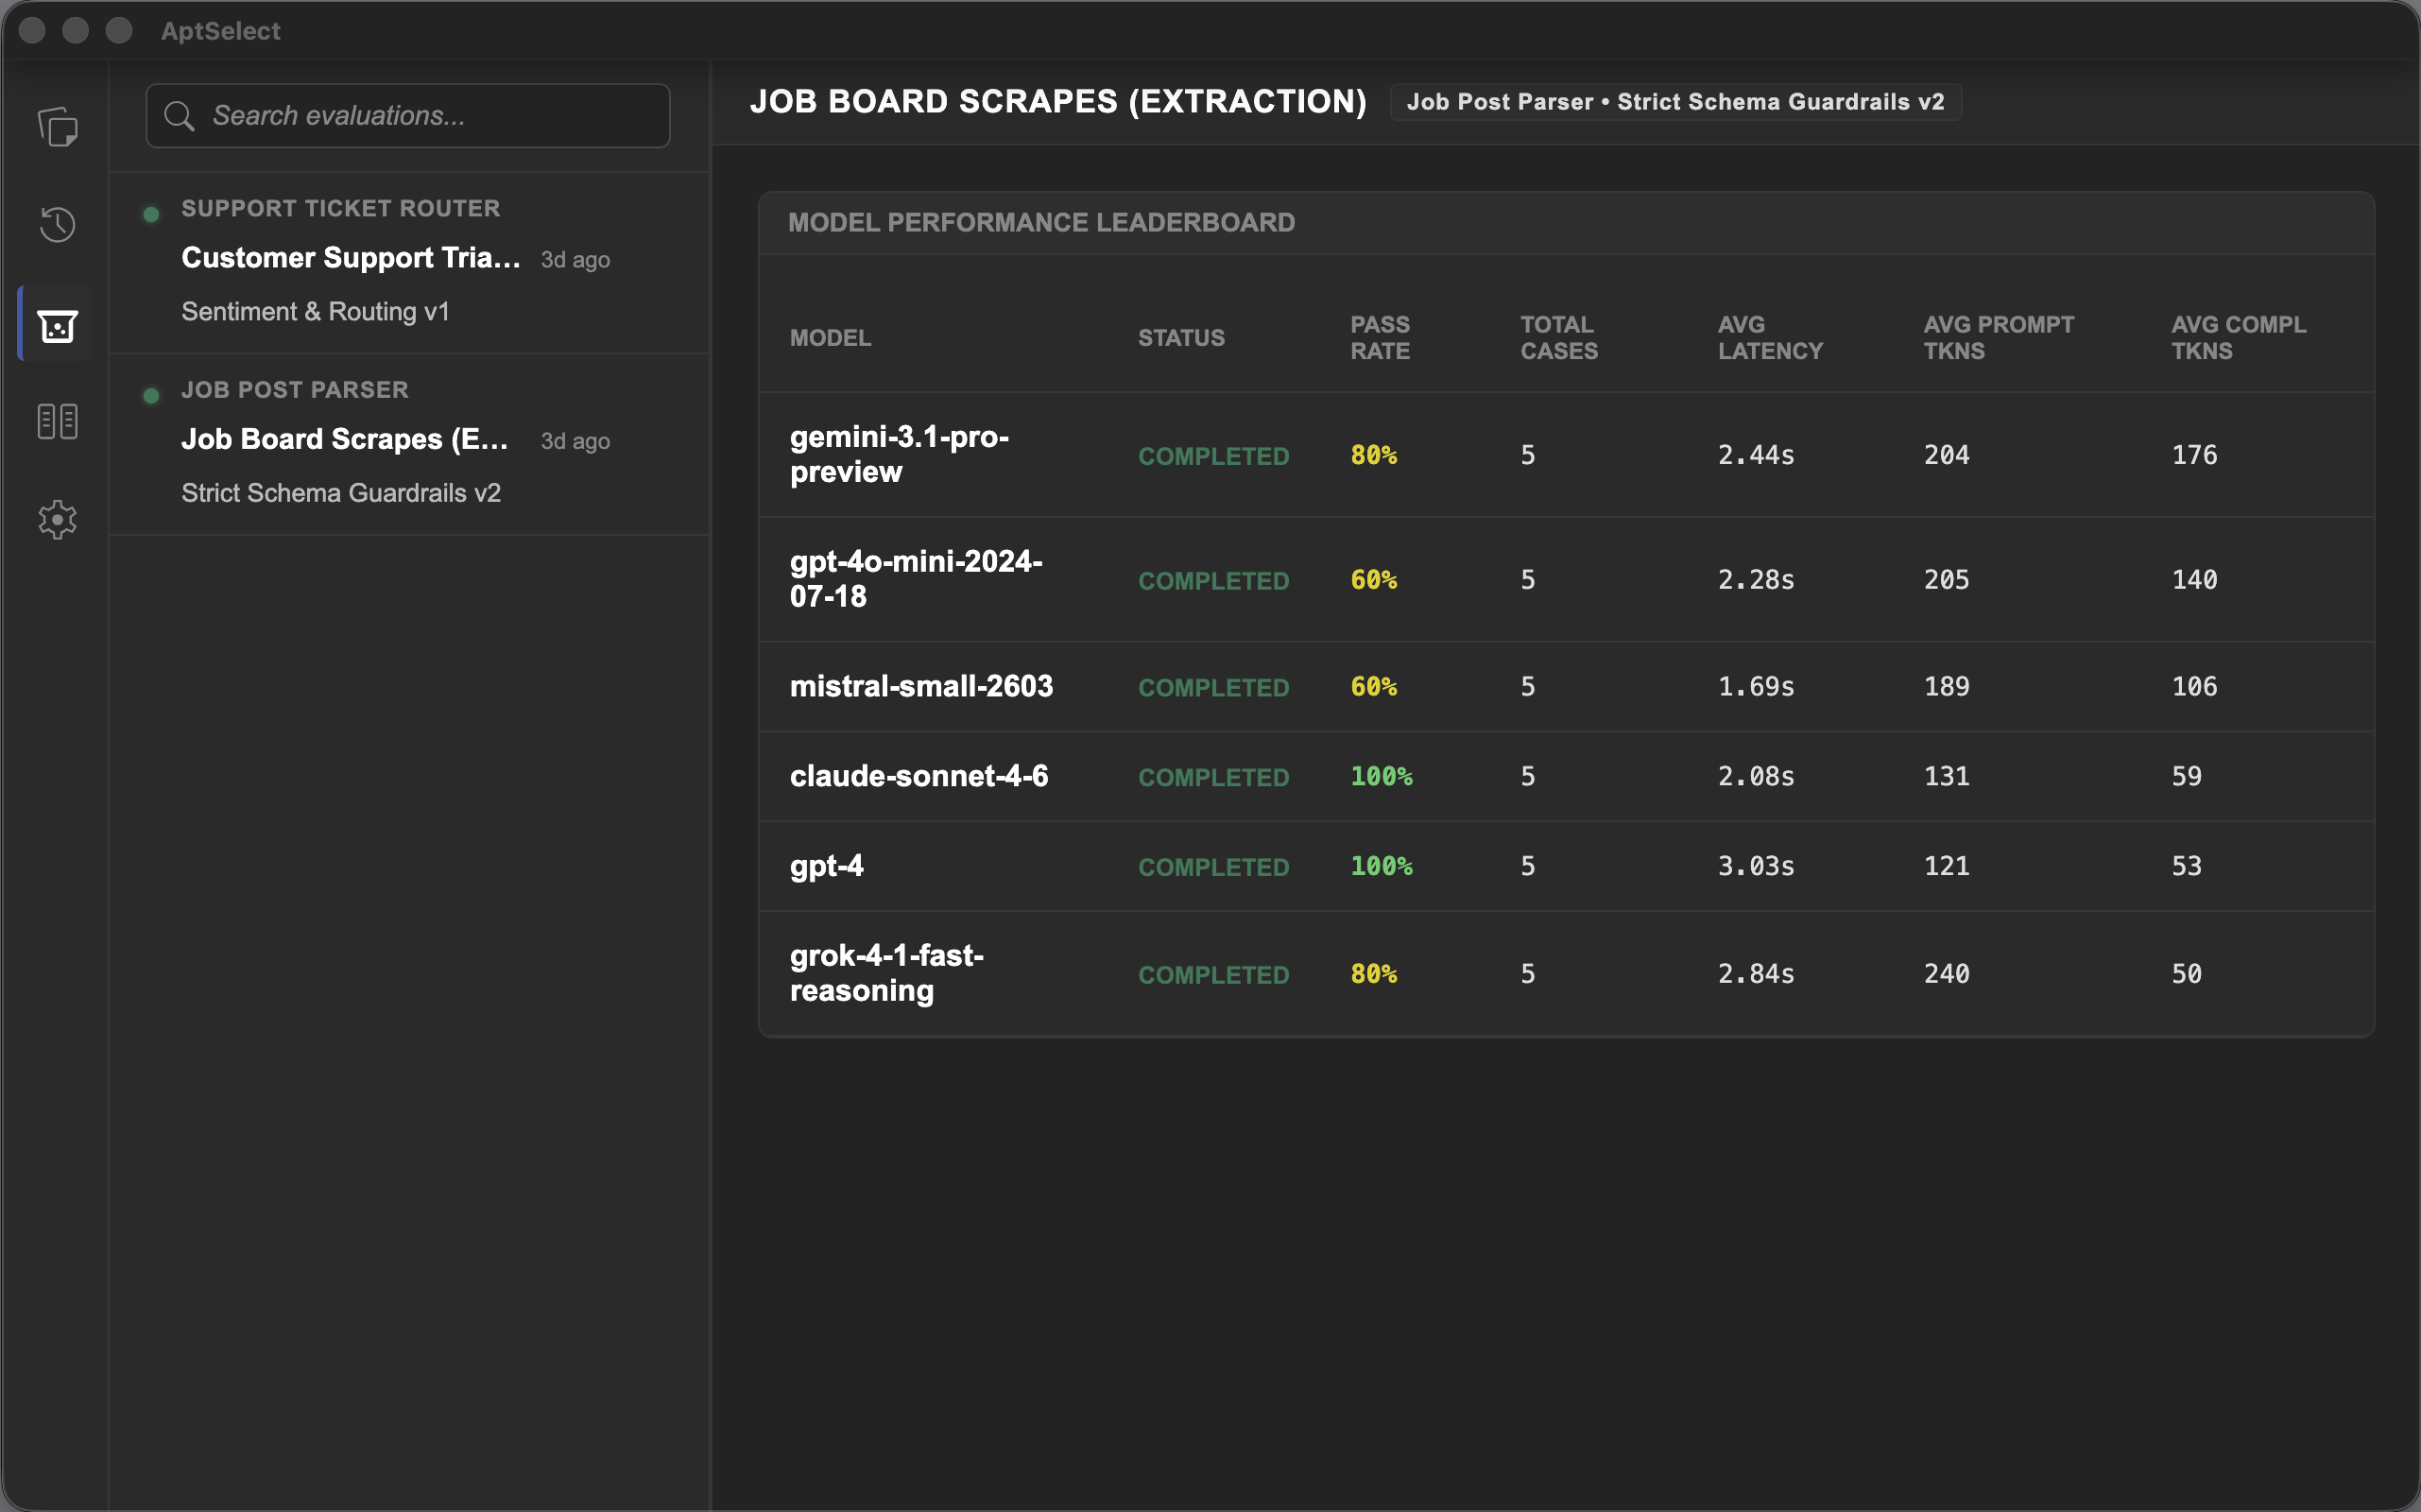This screenshot has height=1512, width=2421.
Task: Click the 80% pass rate for grok-4-1-fast-reasoning
Action: pyautogui.click(x=1373, y=974)
